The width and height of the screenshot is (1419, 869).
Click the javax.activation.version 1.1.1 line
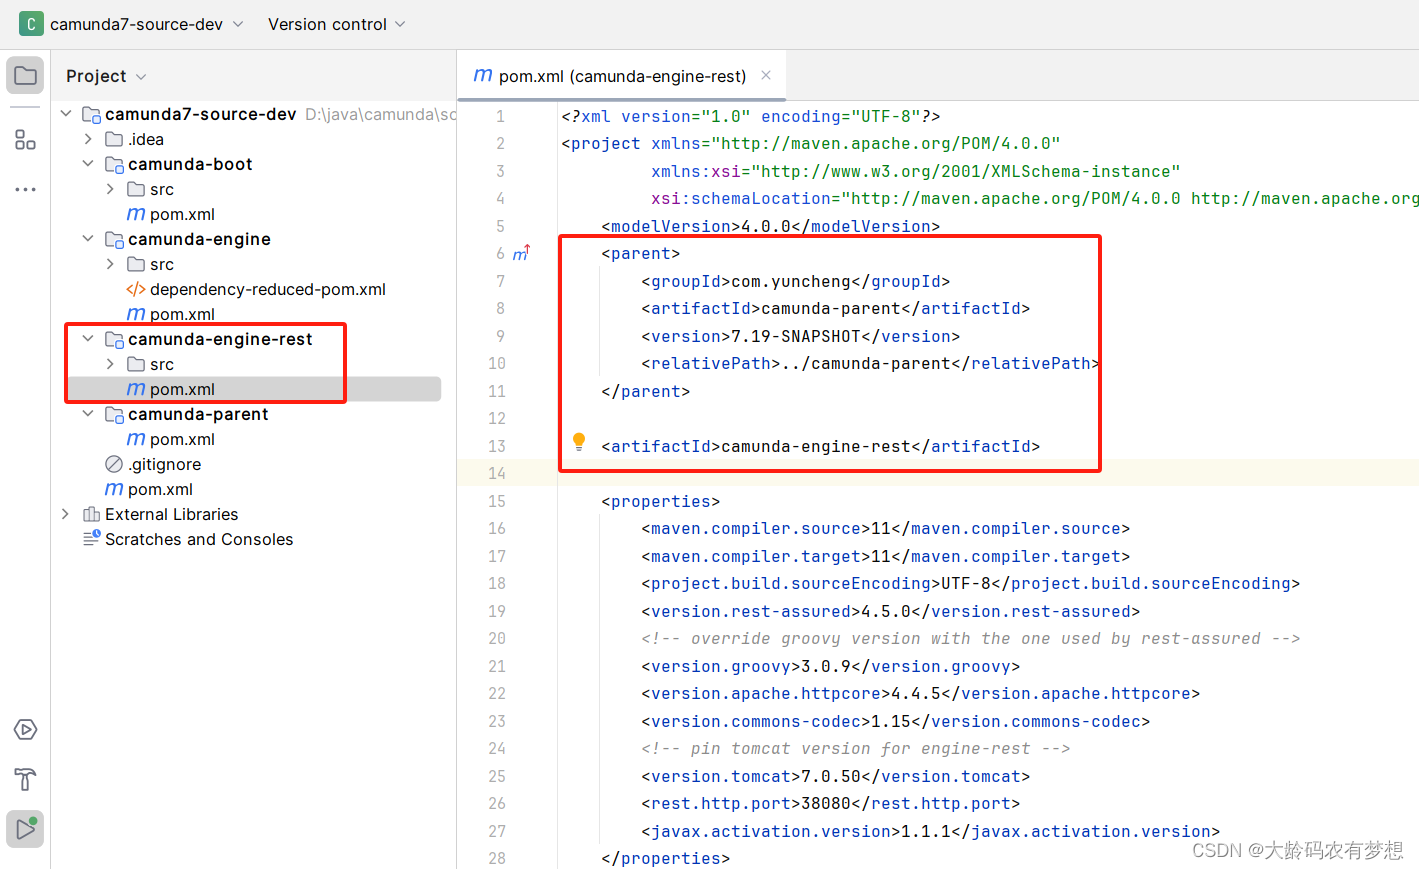point(930,831)
